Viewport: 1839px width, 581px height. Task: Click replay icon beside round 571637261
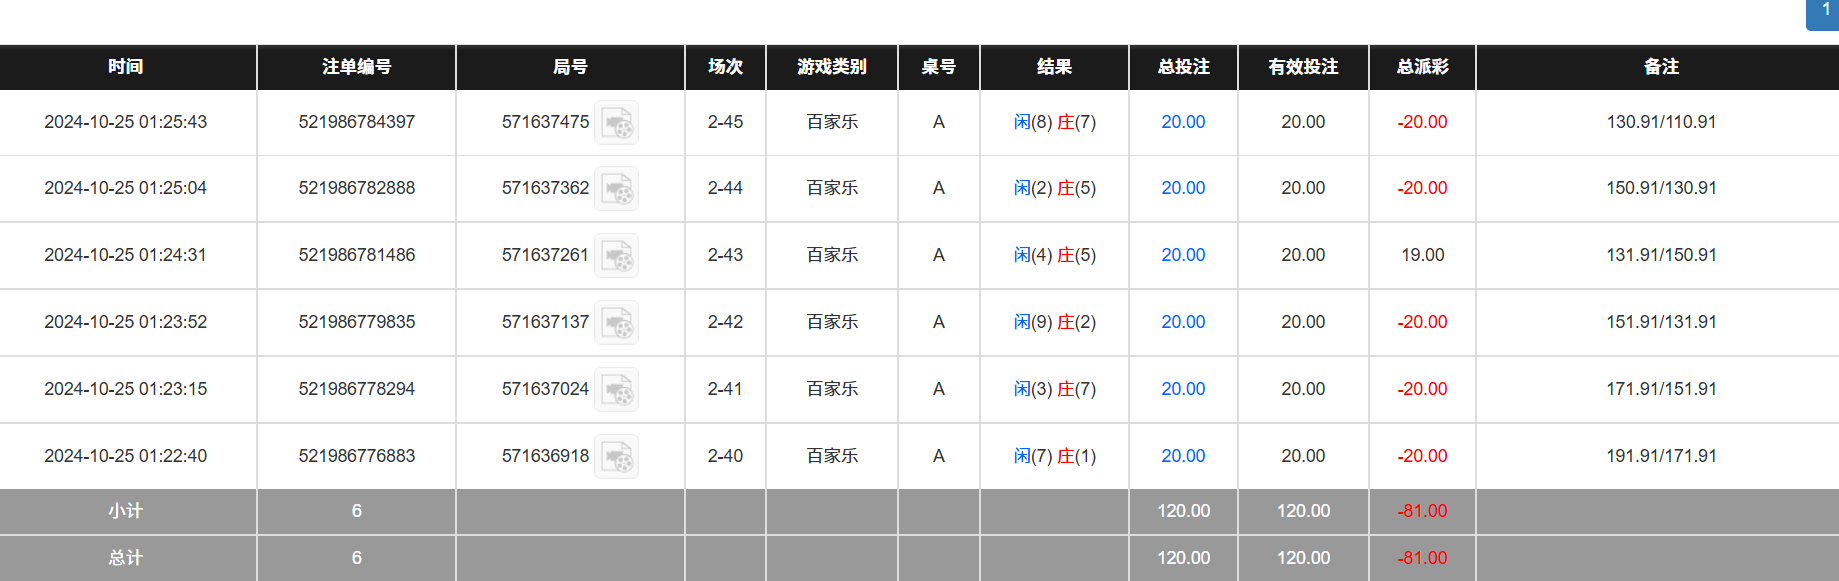617,256
